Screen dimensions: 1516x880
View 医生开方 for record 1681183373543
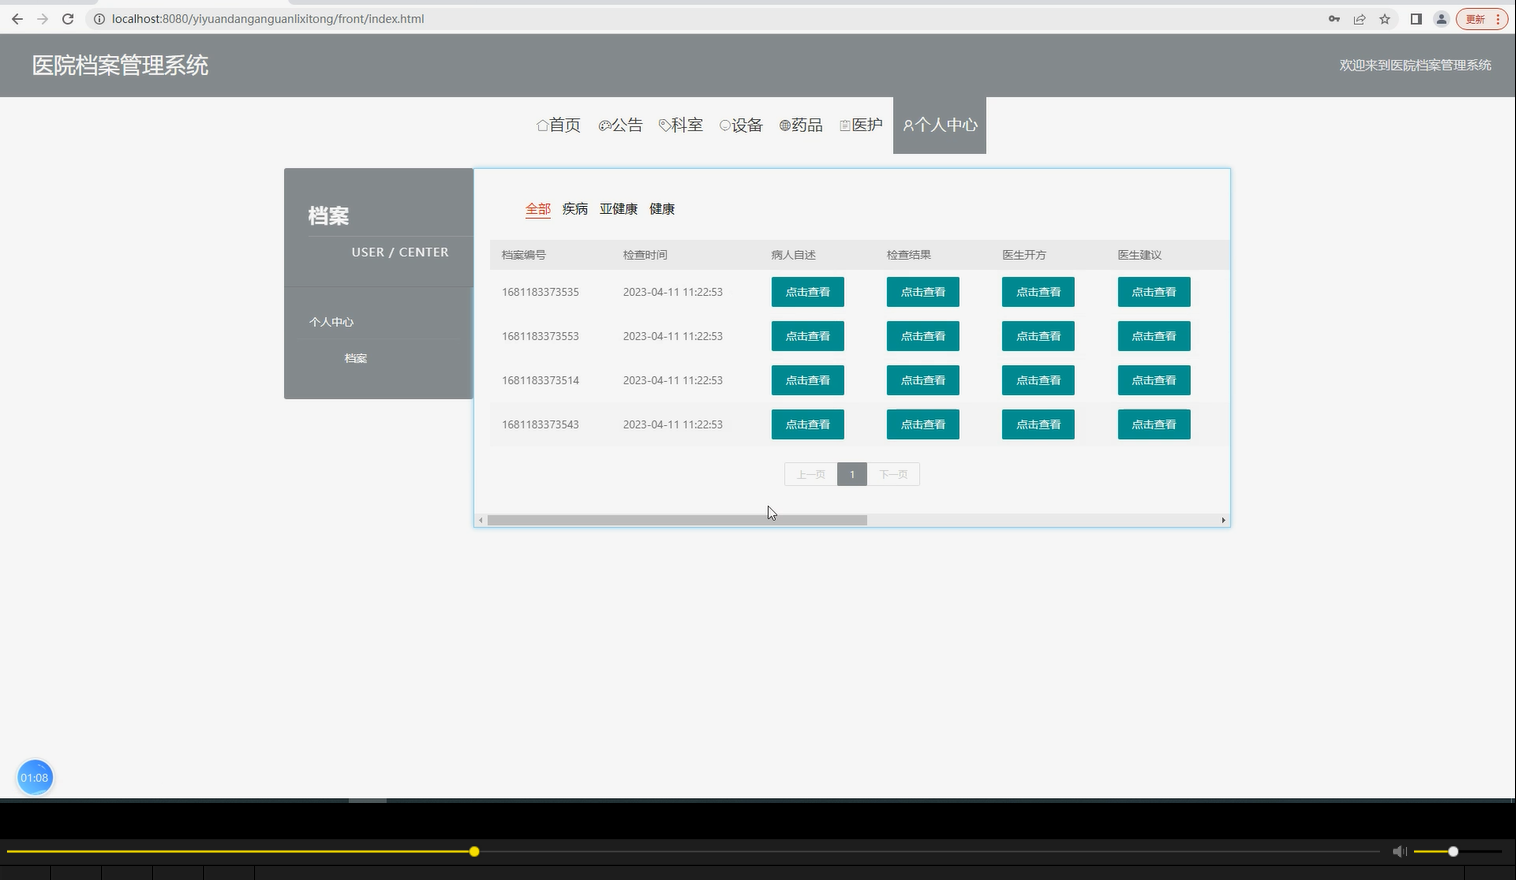point(1038,424)
